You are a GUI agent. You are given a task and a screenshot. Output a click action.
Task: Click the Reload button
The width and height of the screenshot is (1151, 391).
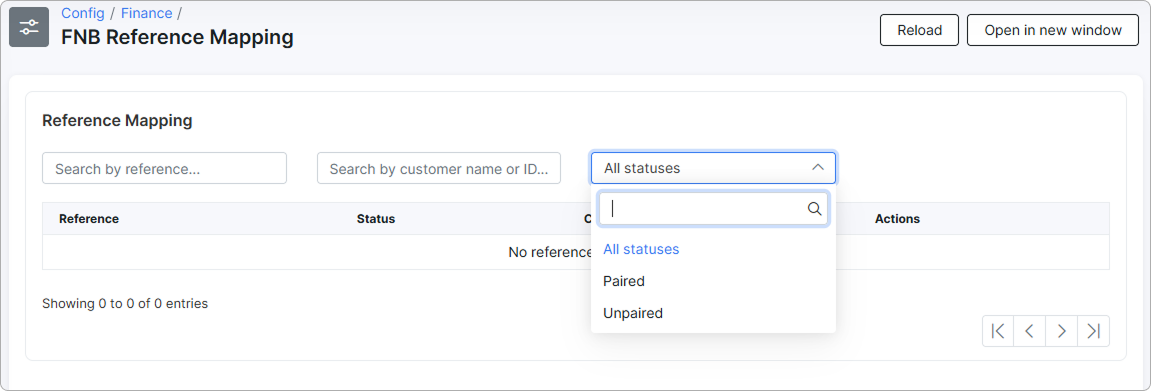(x=920, y=30)
